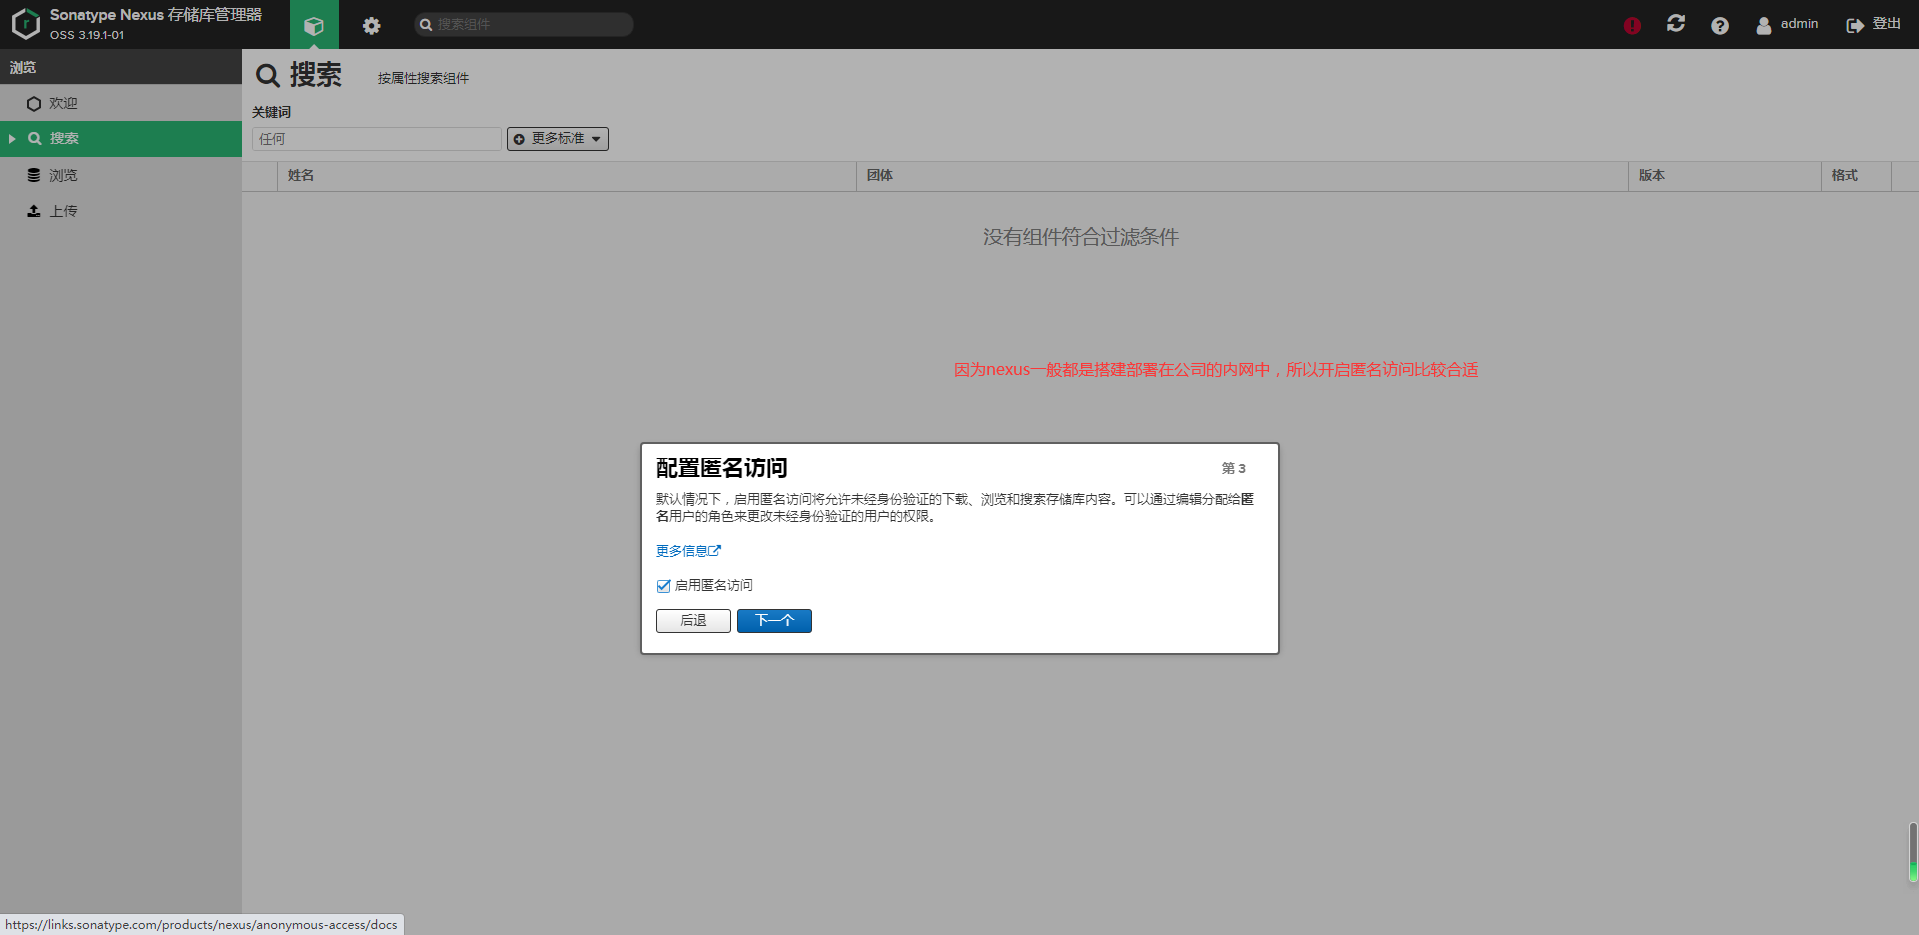Click the 下一个 button
The width and height of the screenshot is (1919, 935).
(x=774, y=621)
